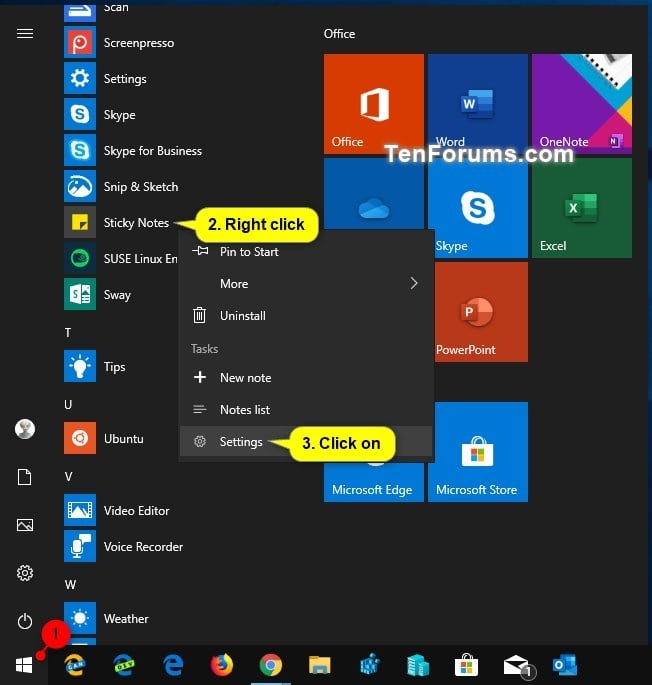Select Pin to Start in context menu
Image resolution: width=652 pixels, height=685 pixels.
tap(306, 252)
